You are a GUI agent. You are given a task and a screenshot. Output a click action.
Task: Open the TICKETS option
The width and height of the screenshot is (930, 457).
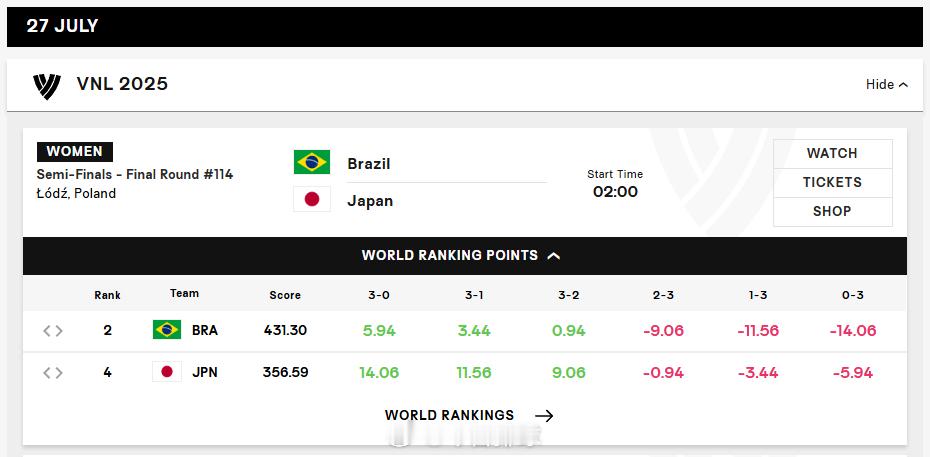click(x=832, y=183)
